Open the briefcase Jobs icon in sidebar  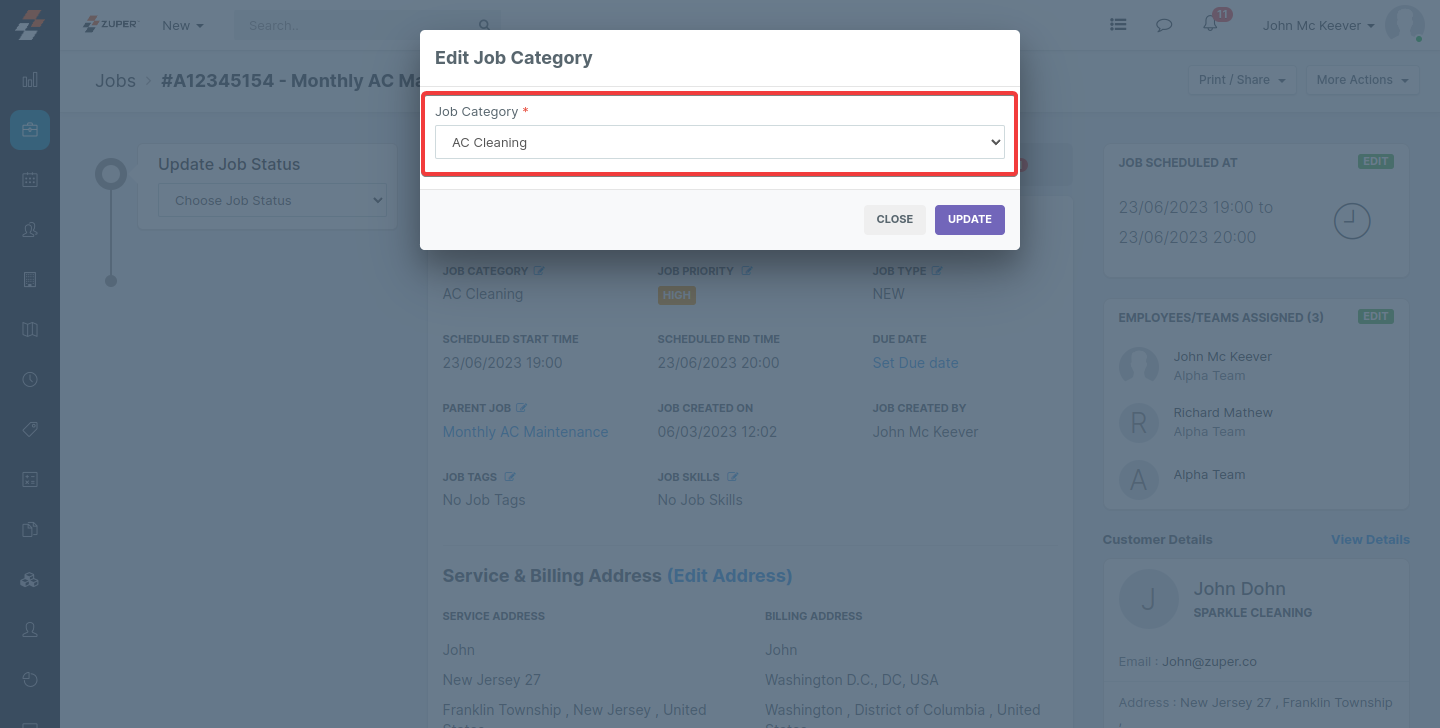click(30, 130)
